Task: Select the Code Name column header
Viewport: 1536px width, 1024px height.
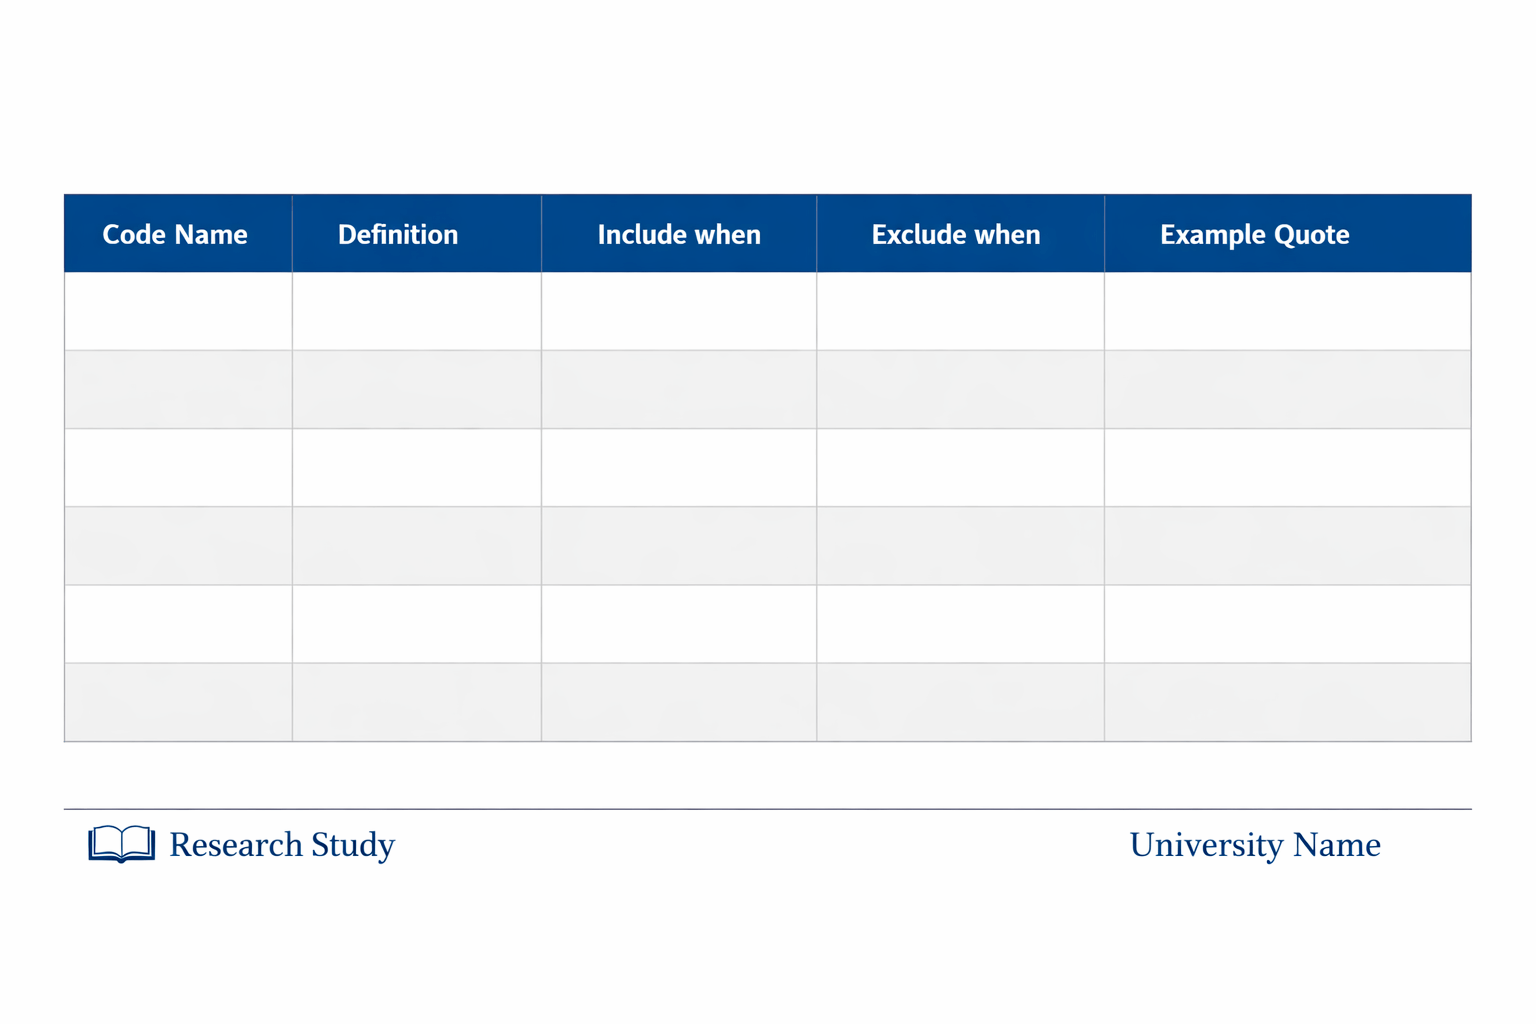Action: (x=178, y=234)
